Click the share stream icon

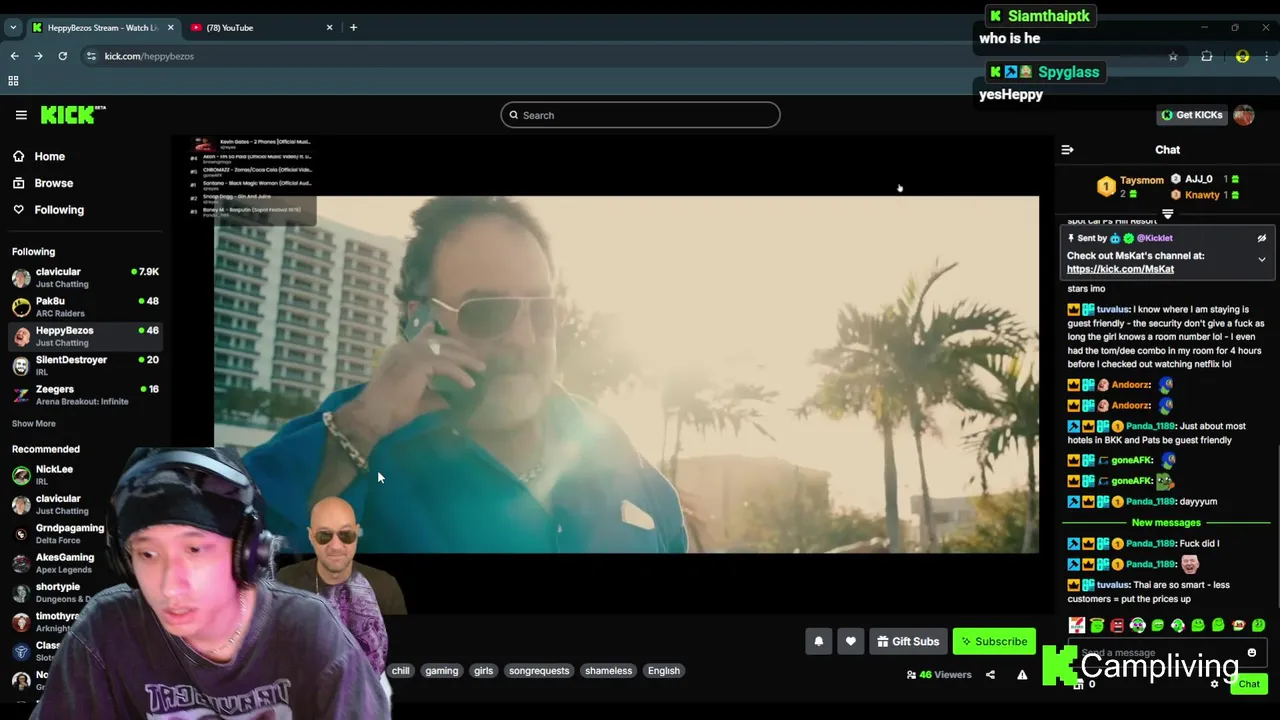tap(990, 675)
